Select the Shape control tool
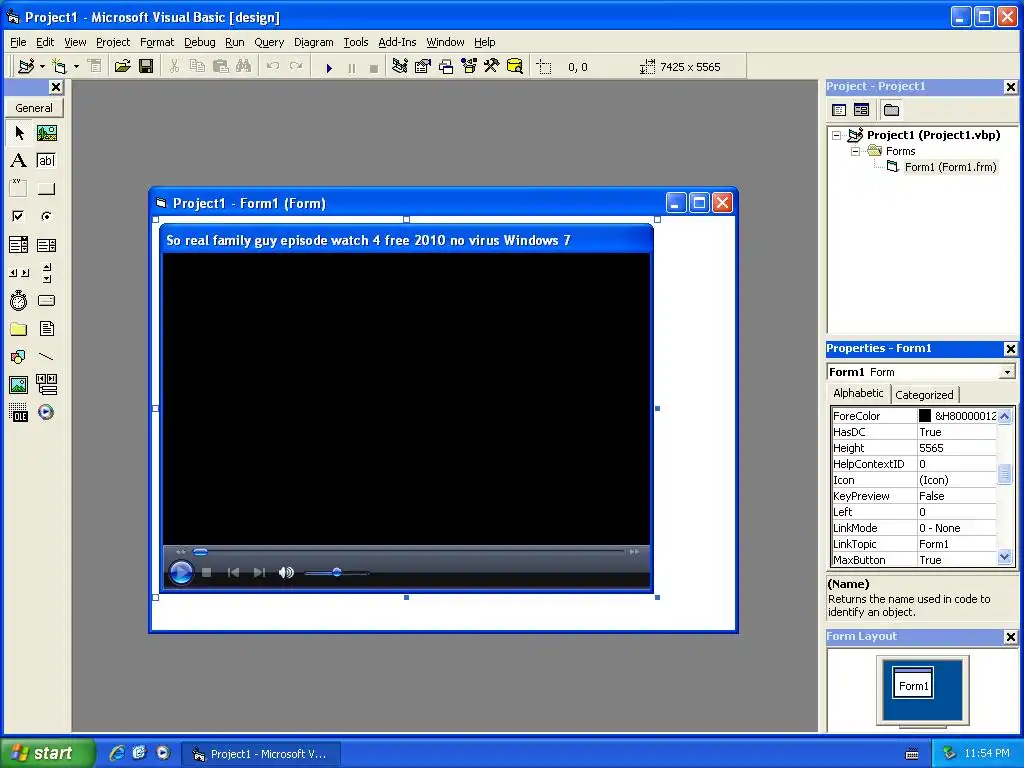 tap(19, 357)
